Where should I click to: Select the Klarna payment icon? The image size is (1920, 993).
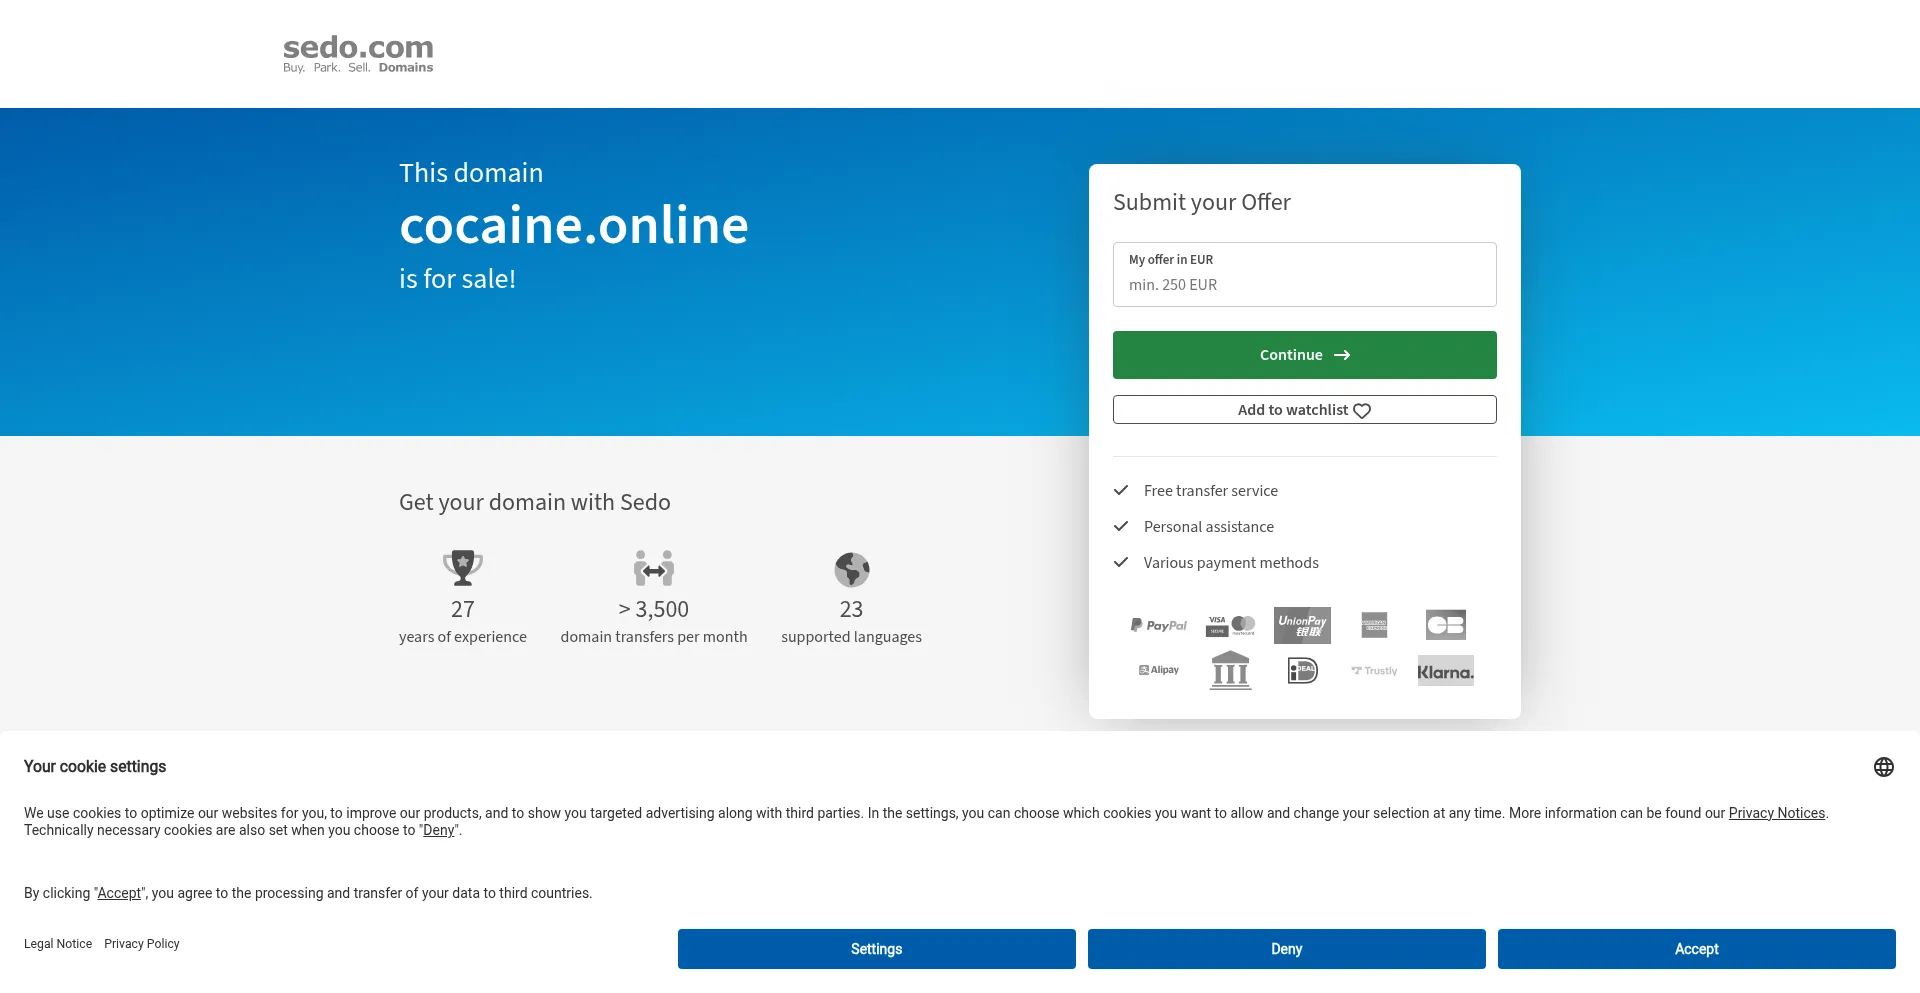[1445, 670]
